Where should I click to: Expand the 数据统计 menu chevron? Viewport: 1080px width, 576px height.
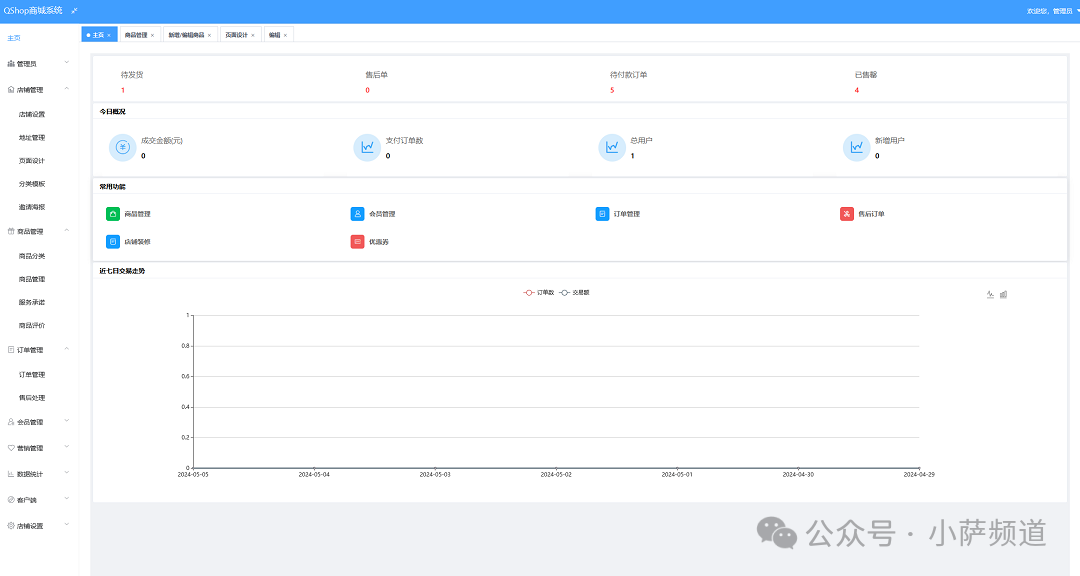pos(67,473)
